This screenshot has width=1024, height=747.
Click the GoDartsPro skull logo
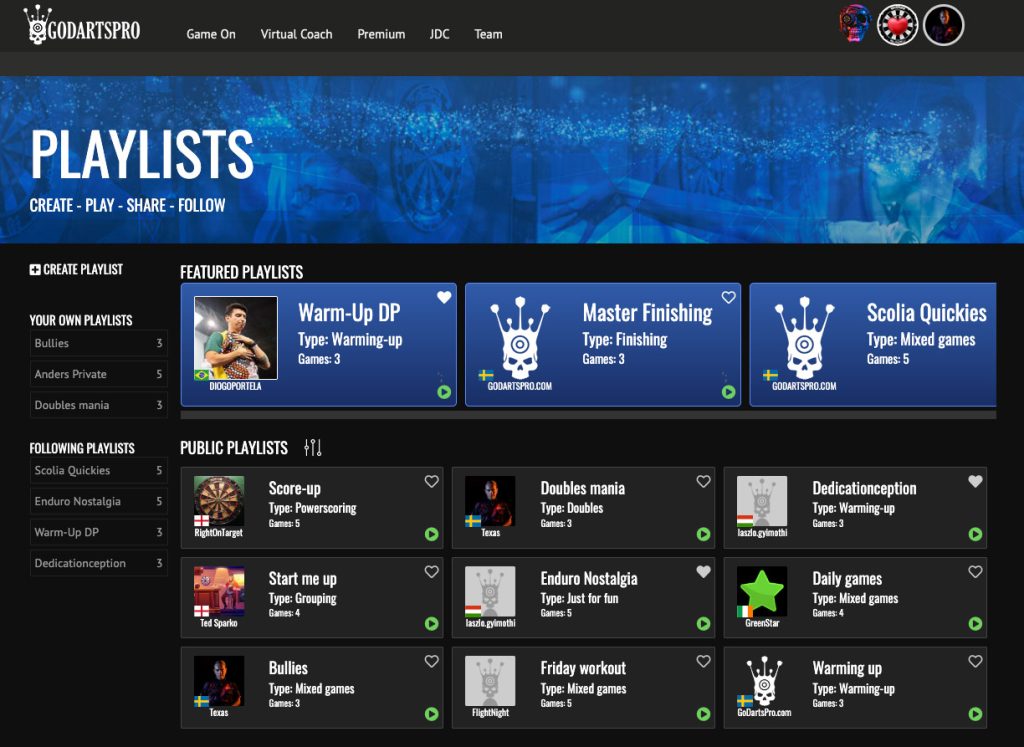tap(82, 26)
